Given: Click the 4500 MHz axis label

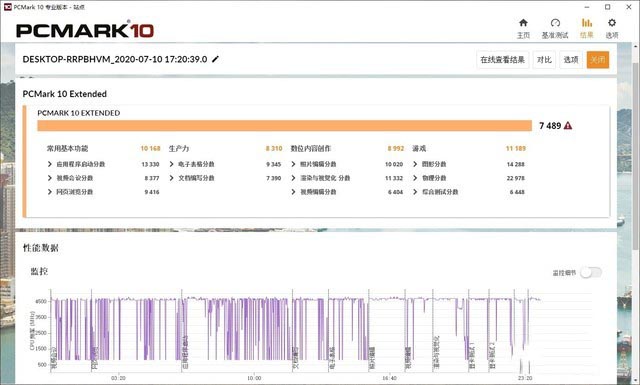Looking at the screenshot, I should (x=41, y=301).
